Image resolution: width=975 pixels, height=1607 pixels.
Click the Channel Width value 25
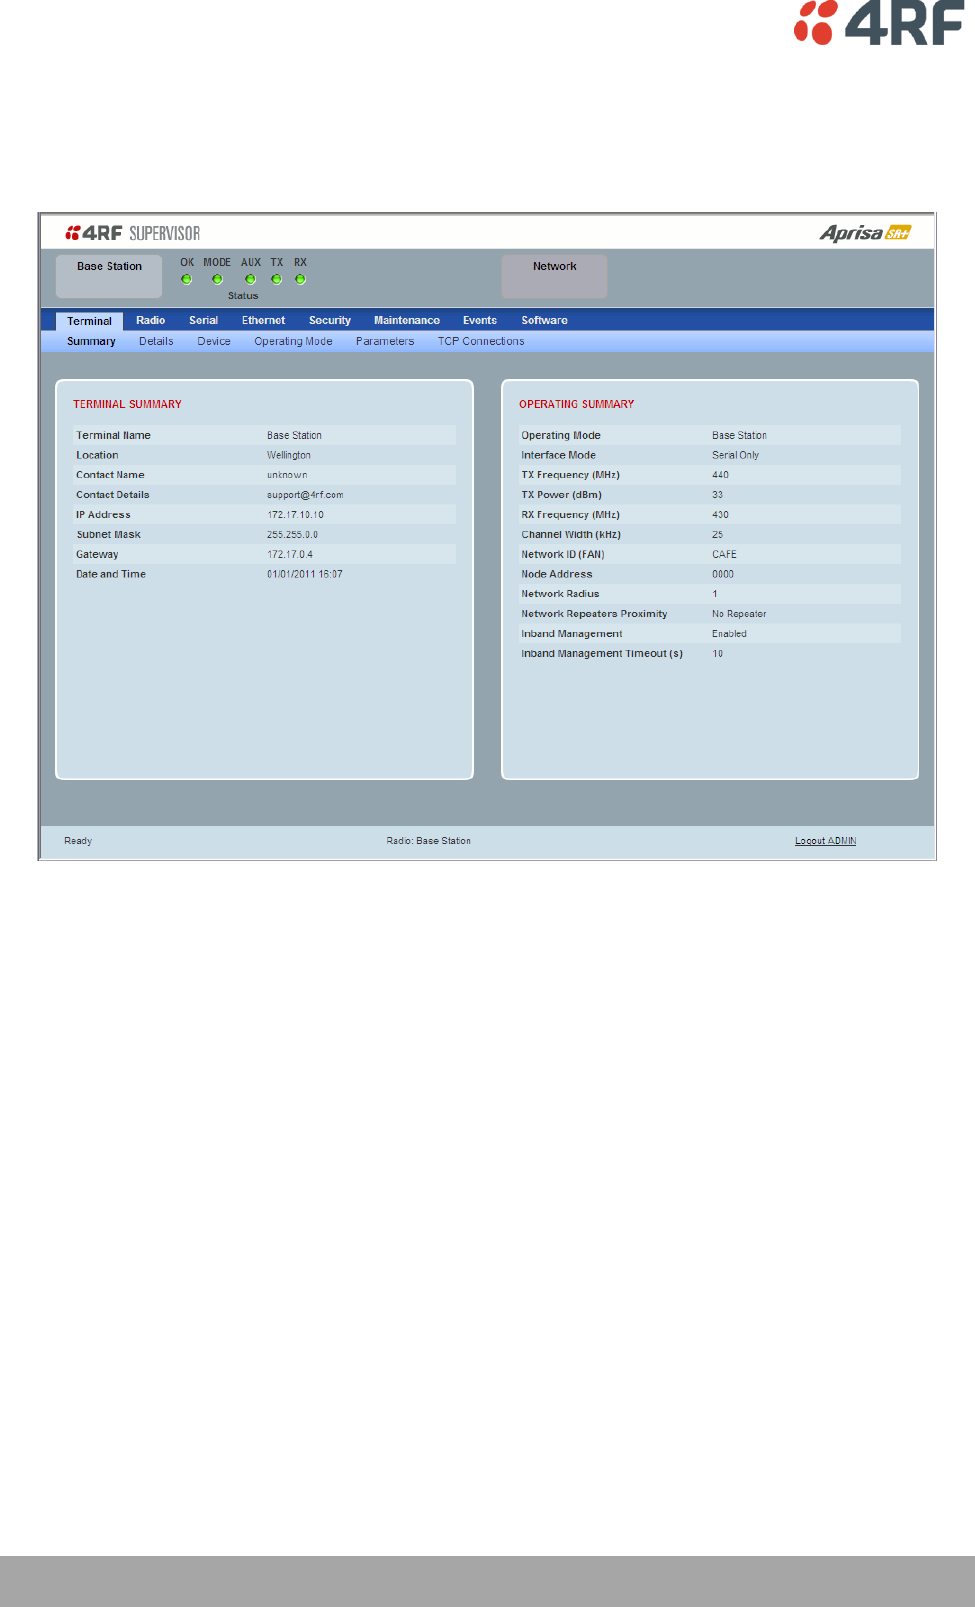pyautogui.click(x=717, y=535)
